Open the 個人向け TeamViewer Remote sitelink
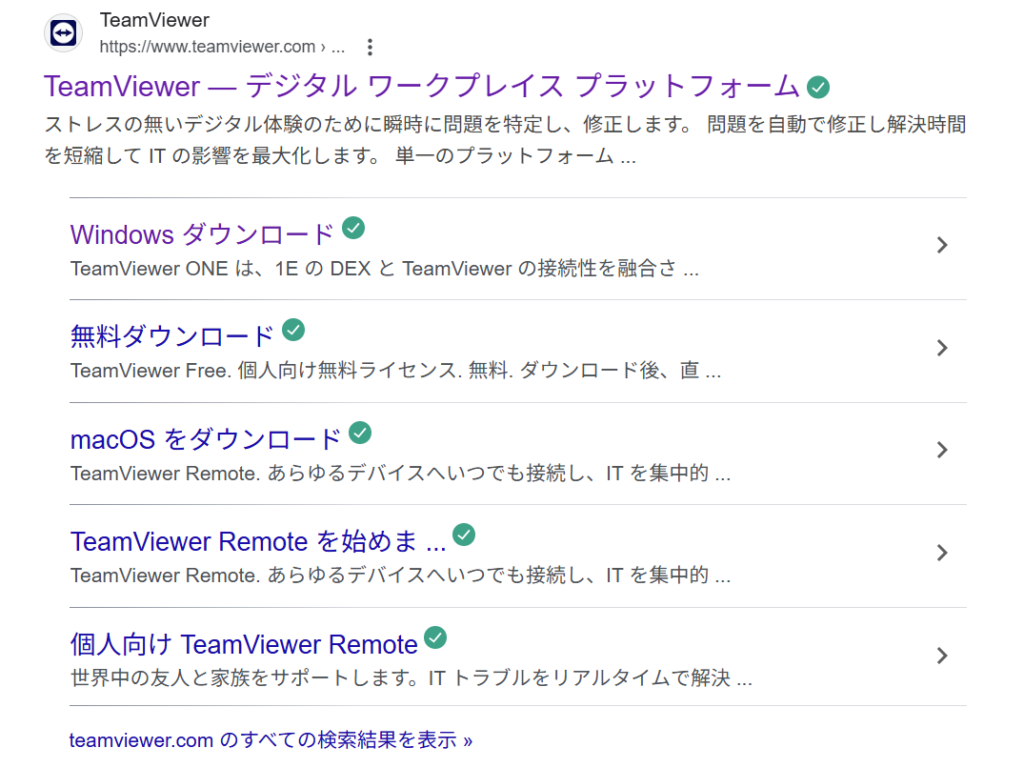 [244, 644]
